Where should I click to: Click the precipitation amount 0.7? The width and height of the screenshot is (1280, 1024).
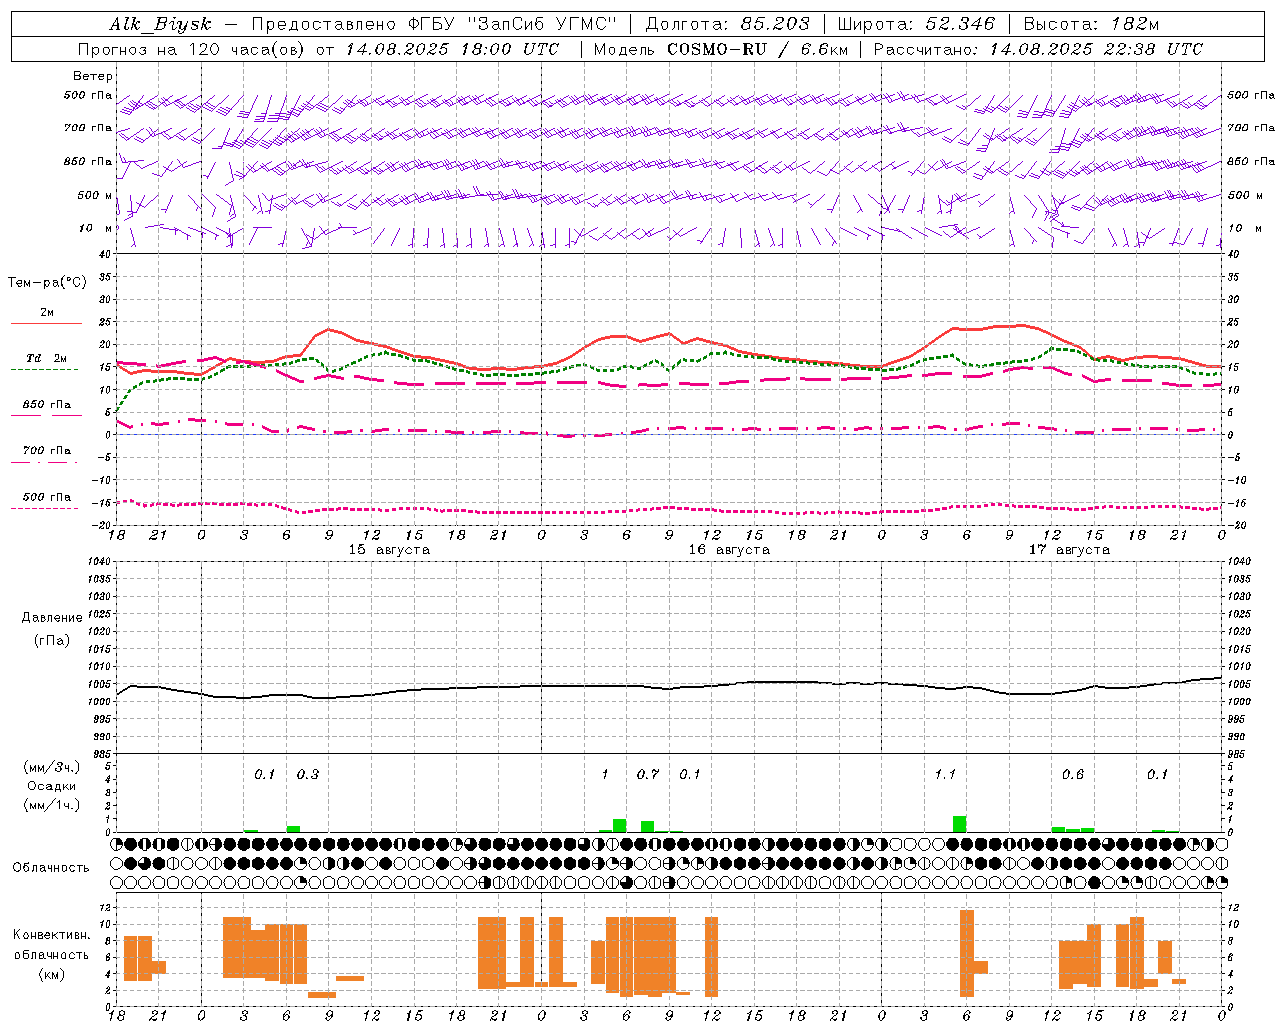648,774
